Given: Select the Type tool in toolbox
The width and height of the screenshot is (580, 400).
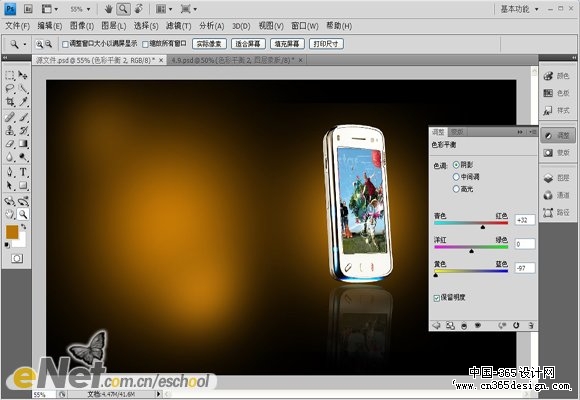Looking at the screenshot, I should (23, 172).
